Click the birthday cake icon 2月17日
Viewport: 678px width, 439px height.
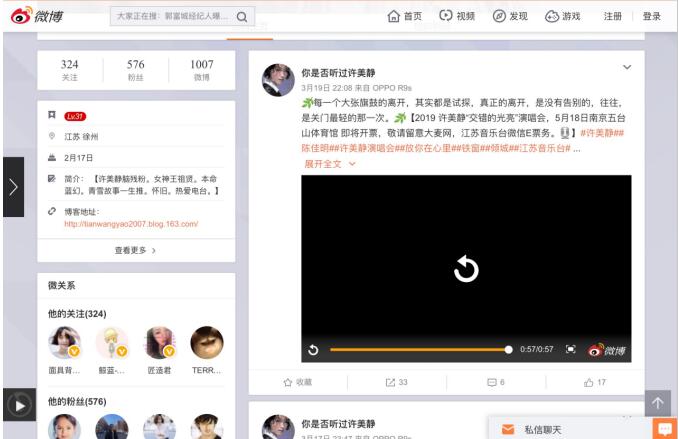(52, 157)
